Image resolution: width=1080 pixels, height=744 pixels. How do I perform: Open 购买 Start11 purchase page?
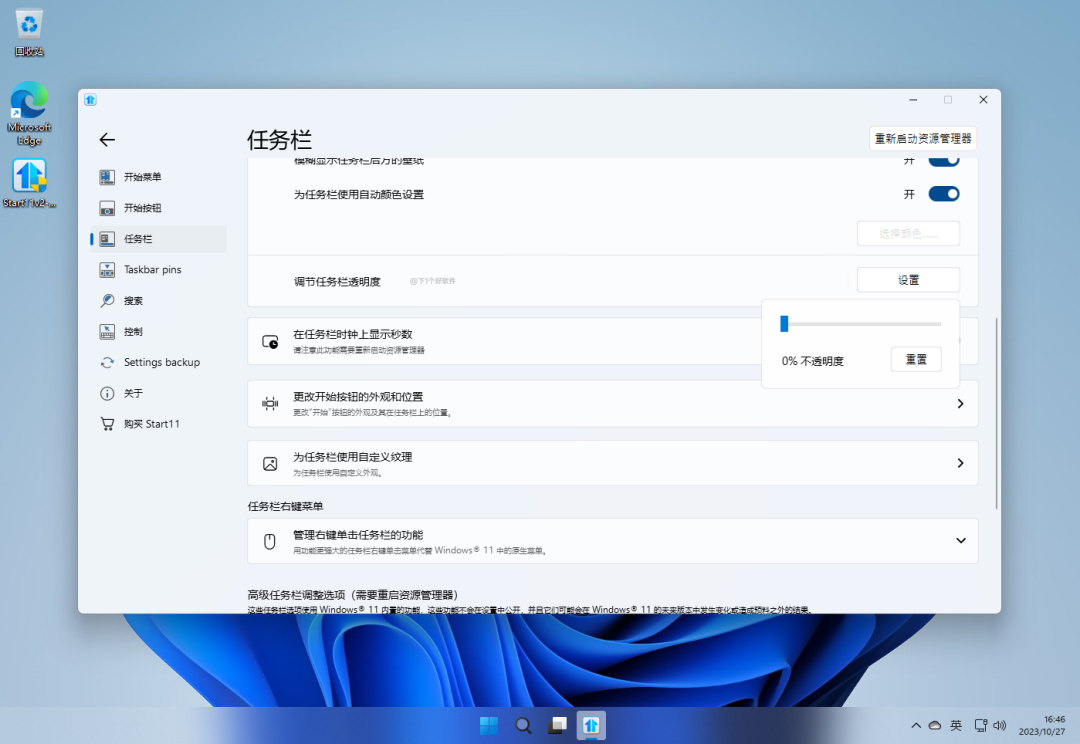(x=158, y=424)
